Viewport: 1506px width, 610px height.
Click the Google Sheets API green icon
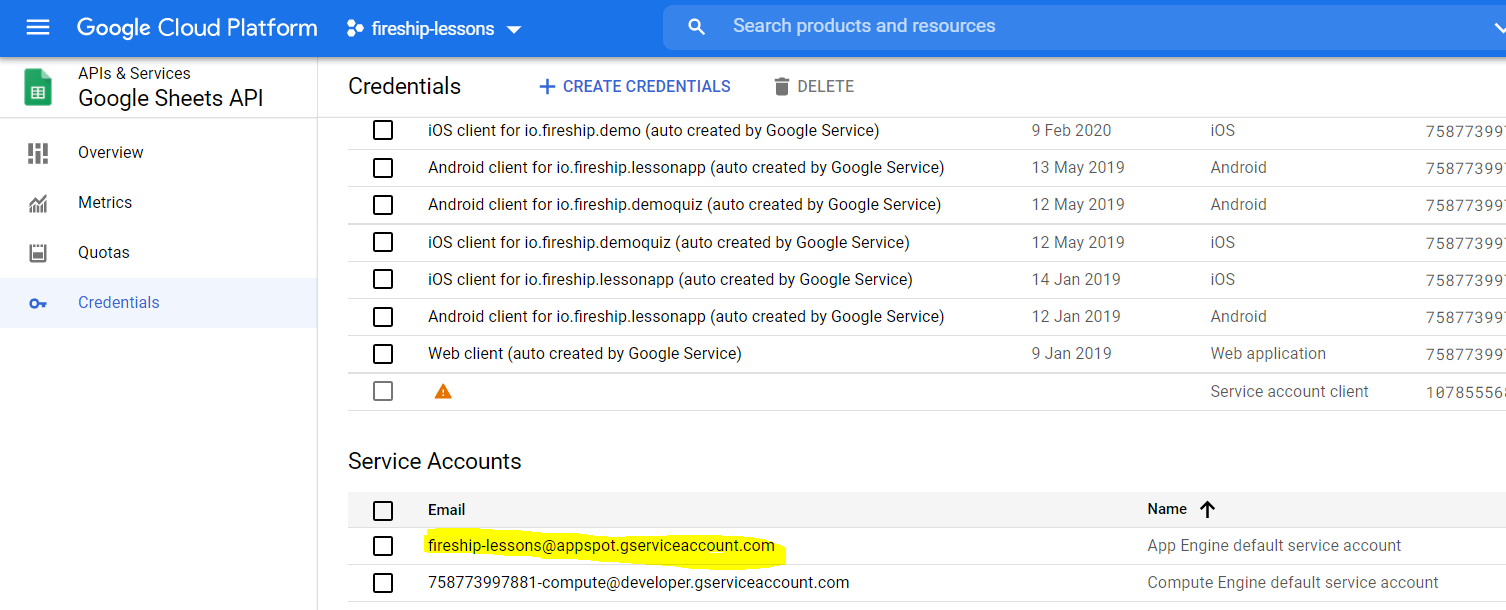point(36,87)
